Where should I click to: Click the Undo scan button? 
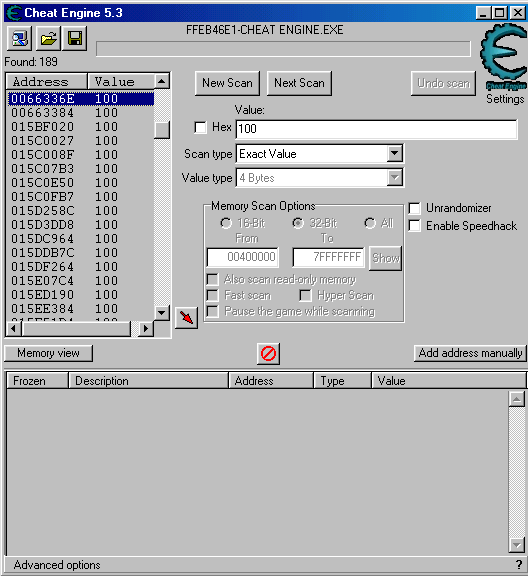point(443,83)
